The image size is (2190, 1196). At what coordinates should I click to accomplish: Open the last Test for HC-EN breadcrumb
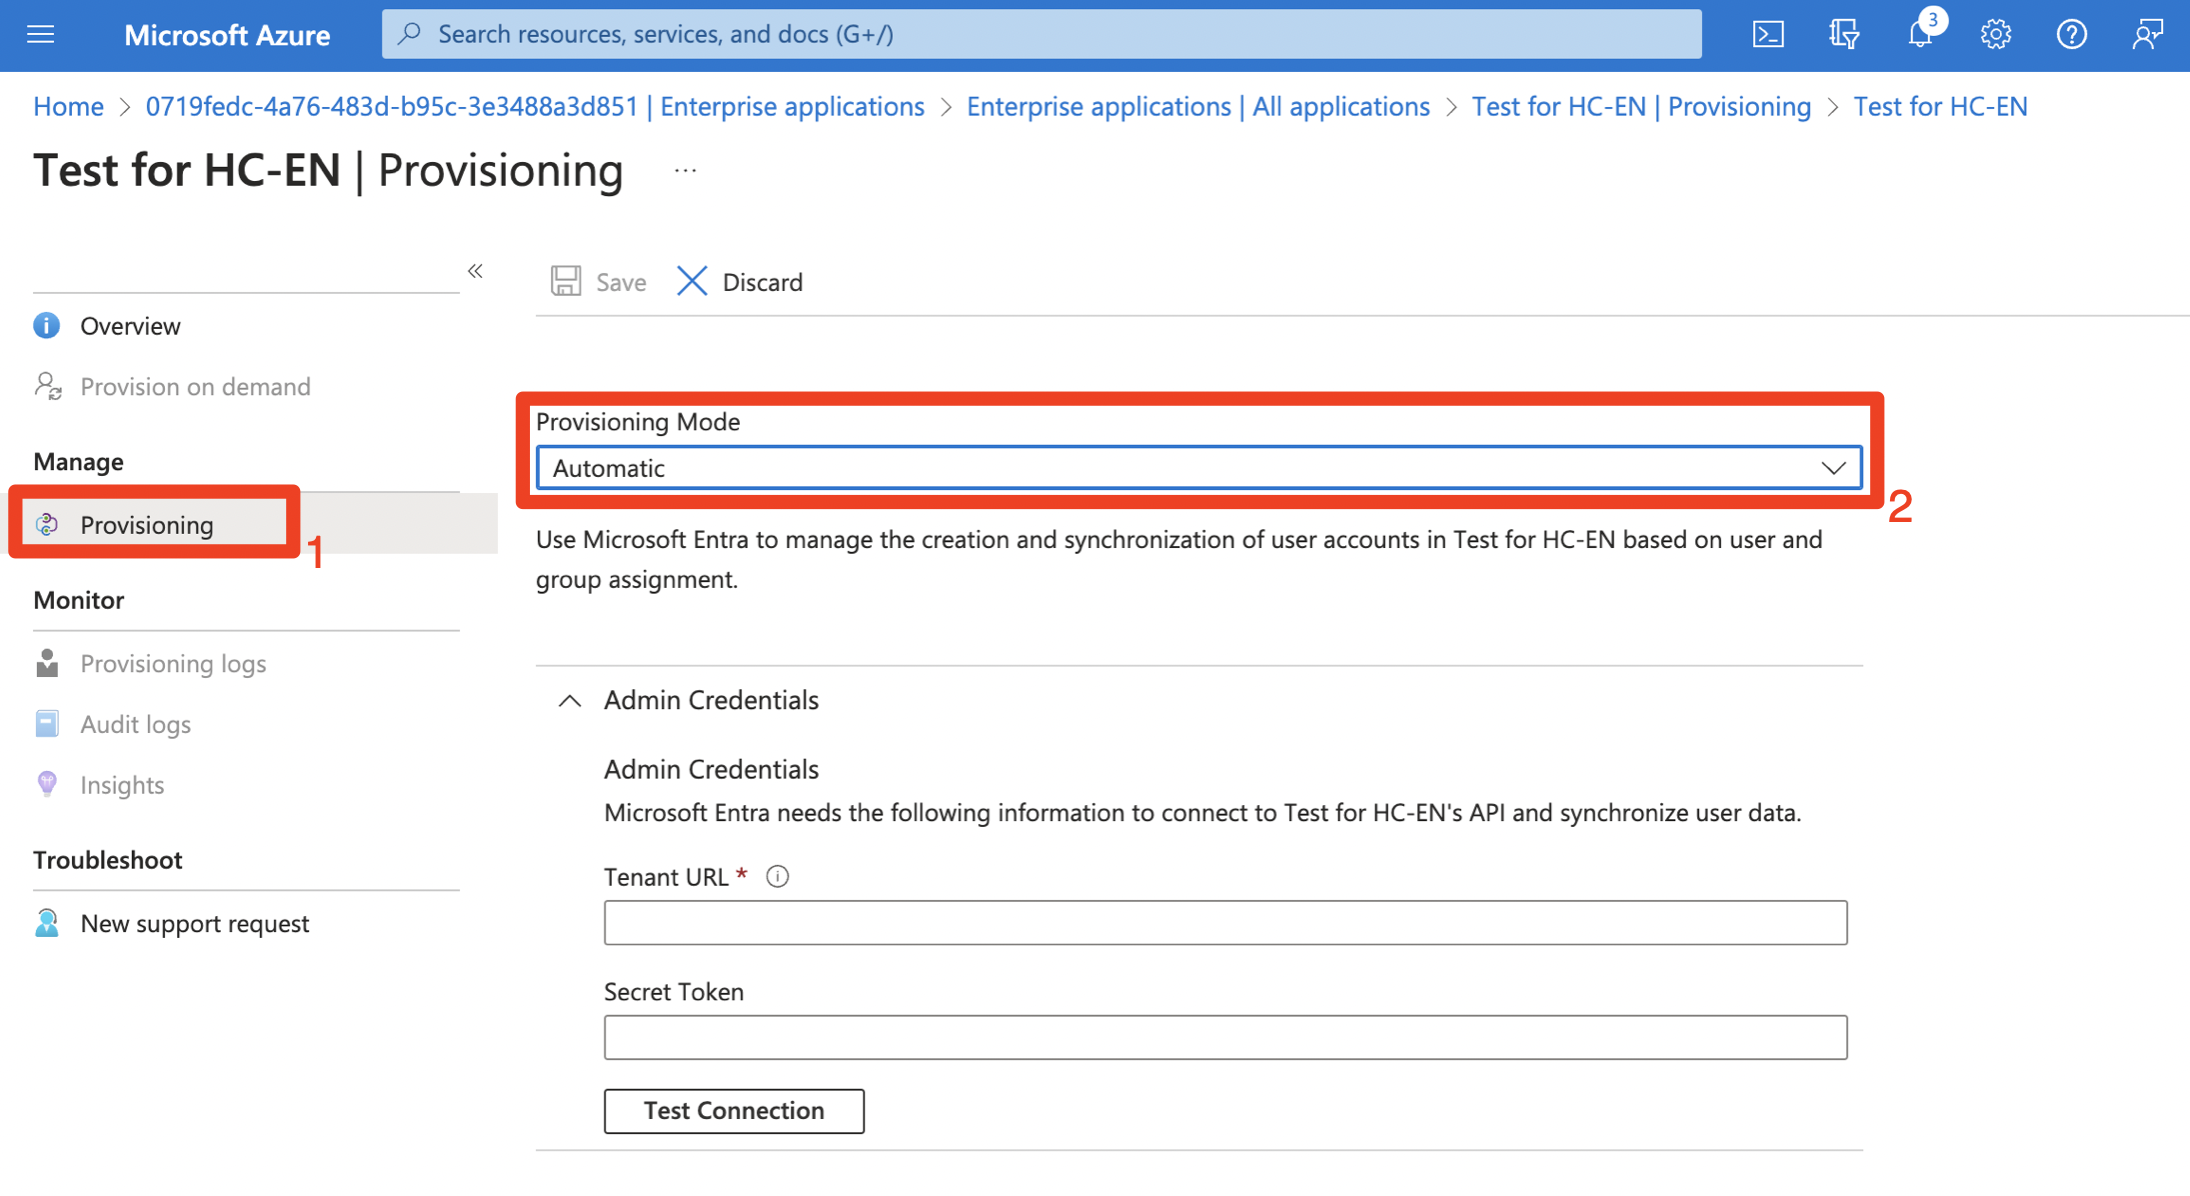tap(1940, 106)
